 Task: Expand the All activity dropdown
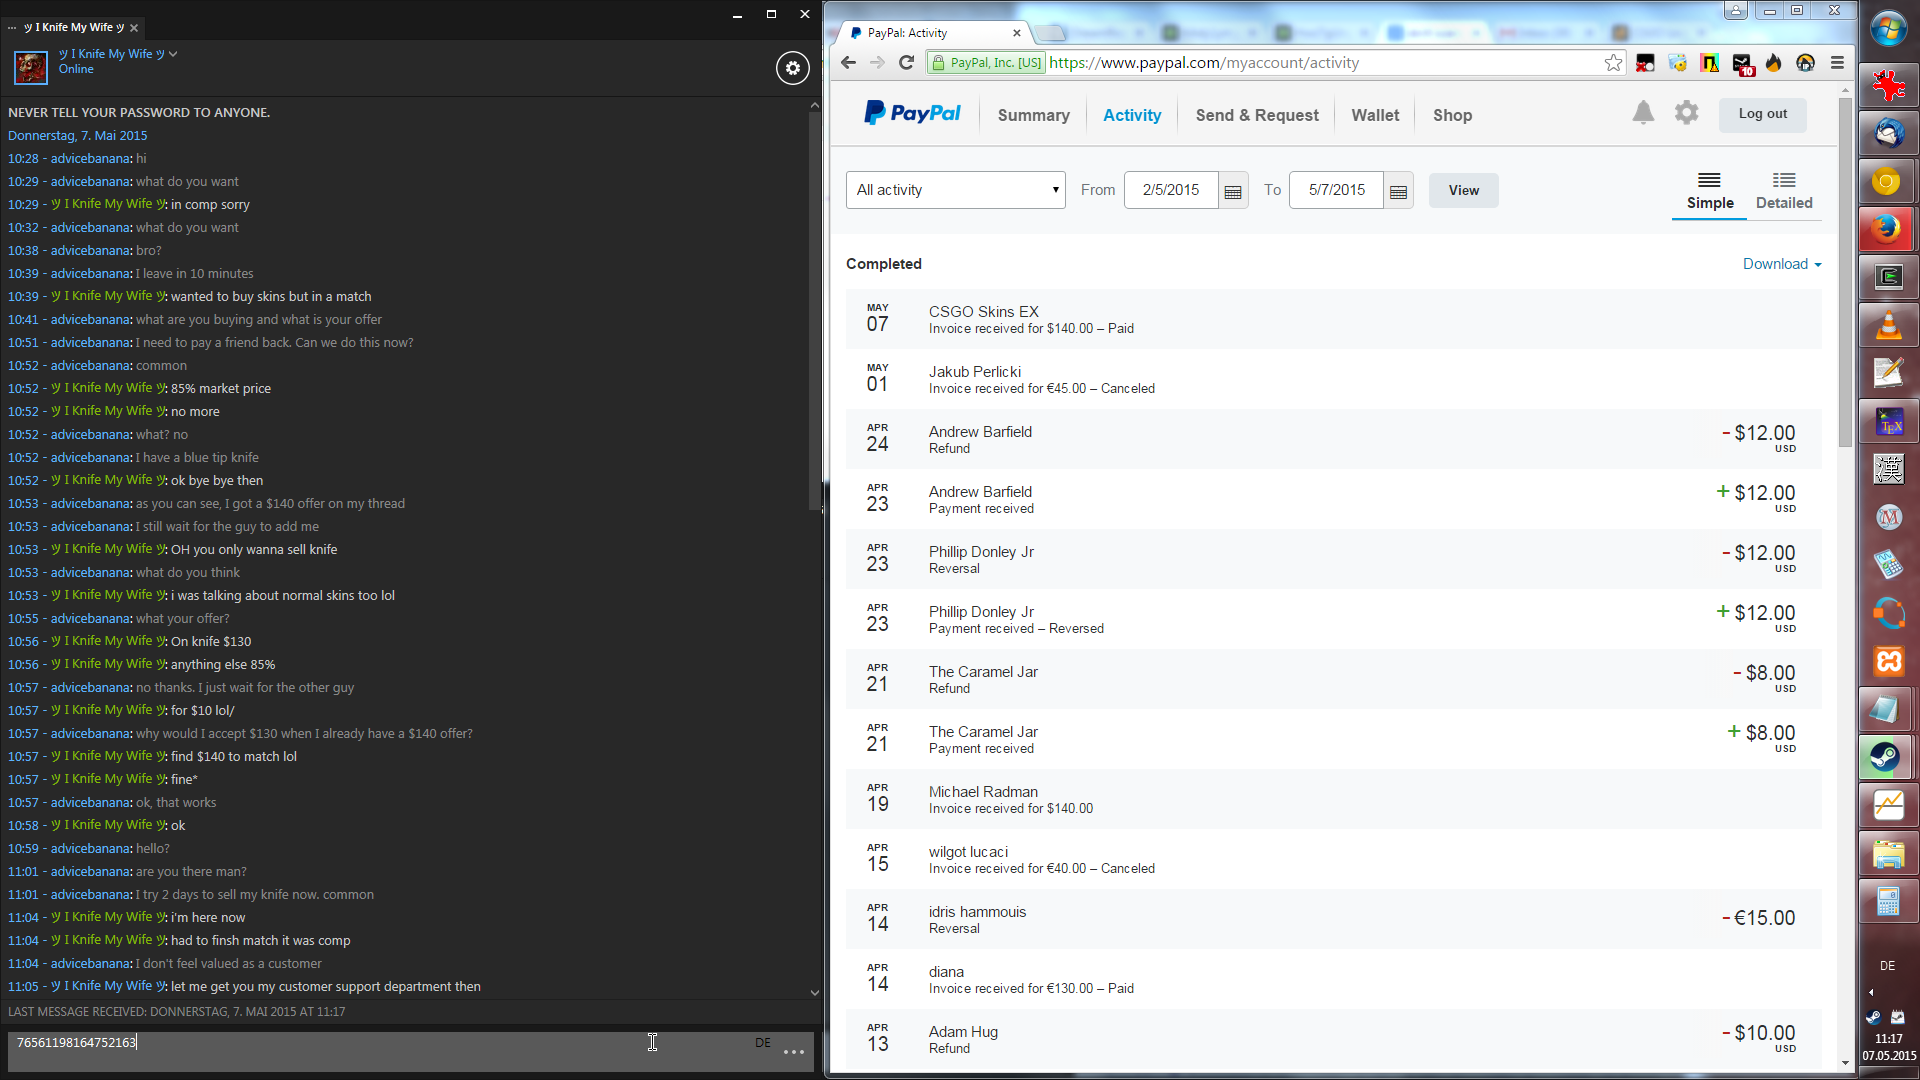(x=956, y=190)
